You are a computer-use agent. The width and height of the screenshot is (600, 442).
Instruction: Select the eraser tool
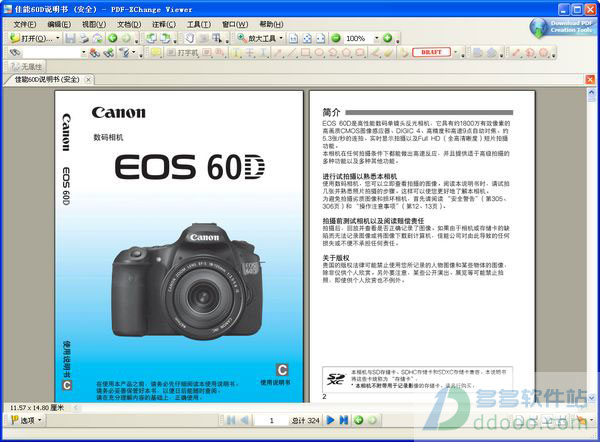389,53
